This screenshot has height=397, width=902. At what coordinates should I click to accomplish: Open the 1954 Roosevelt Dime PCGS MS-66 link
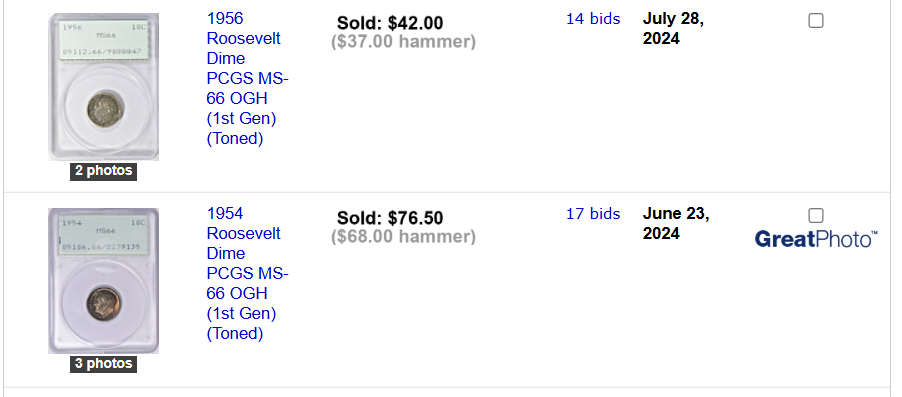tap(247, 274)
